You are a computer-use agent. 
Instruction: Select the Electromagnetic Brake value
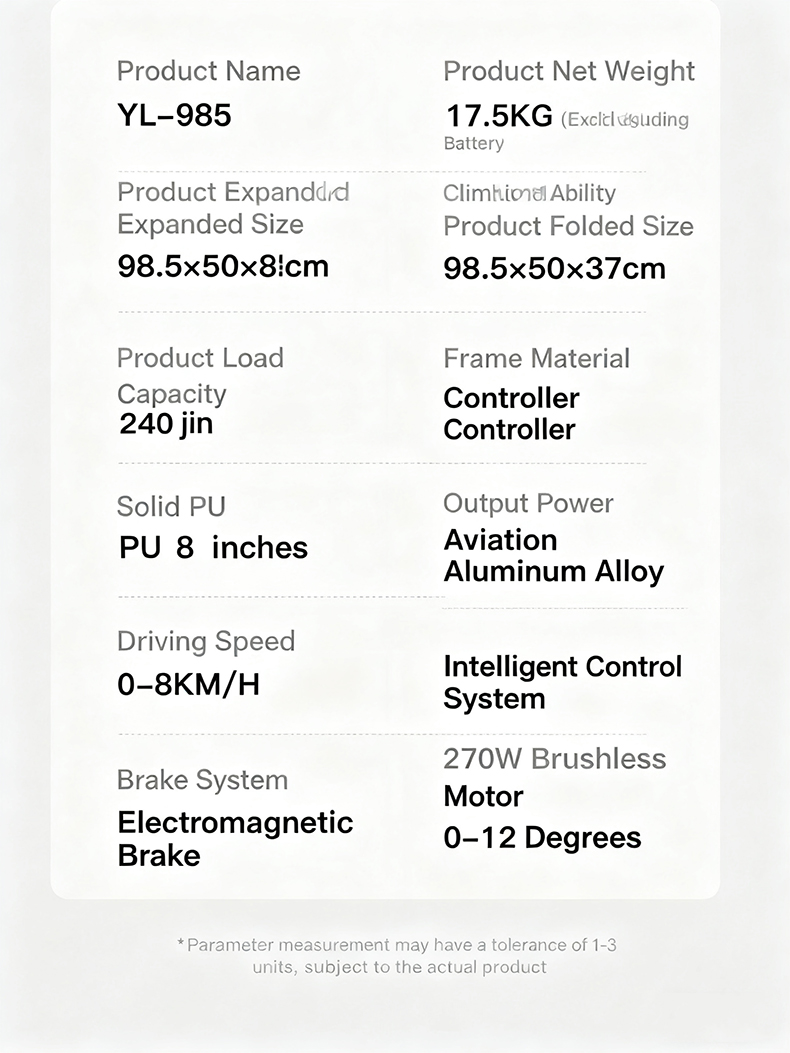[235, 839]
